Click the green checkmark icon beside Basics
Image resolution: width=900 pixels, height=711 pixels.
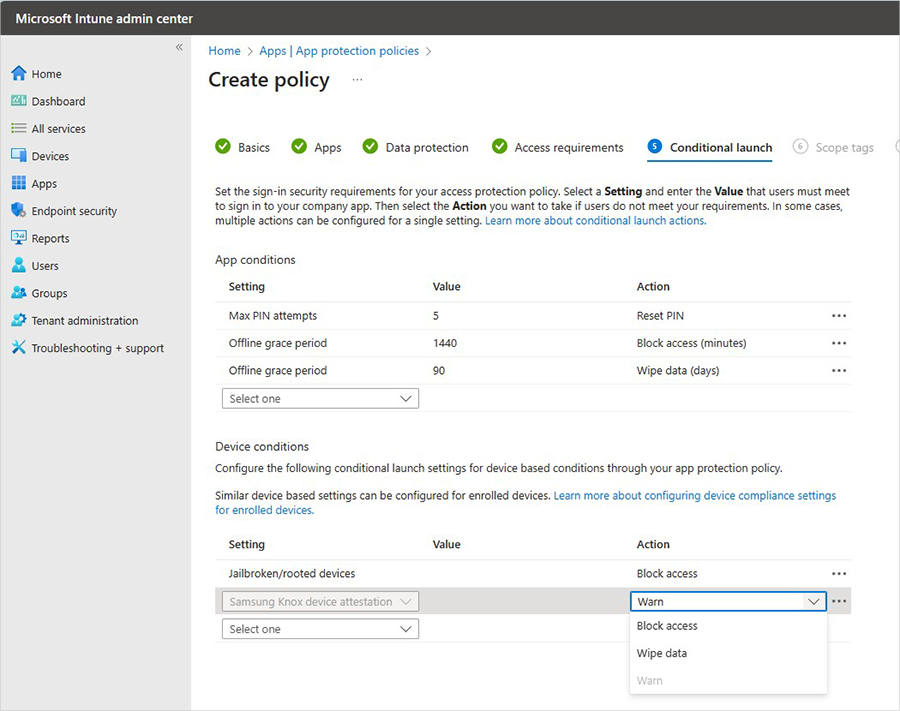(x=223, y=147)
